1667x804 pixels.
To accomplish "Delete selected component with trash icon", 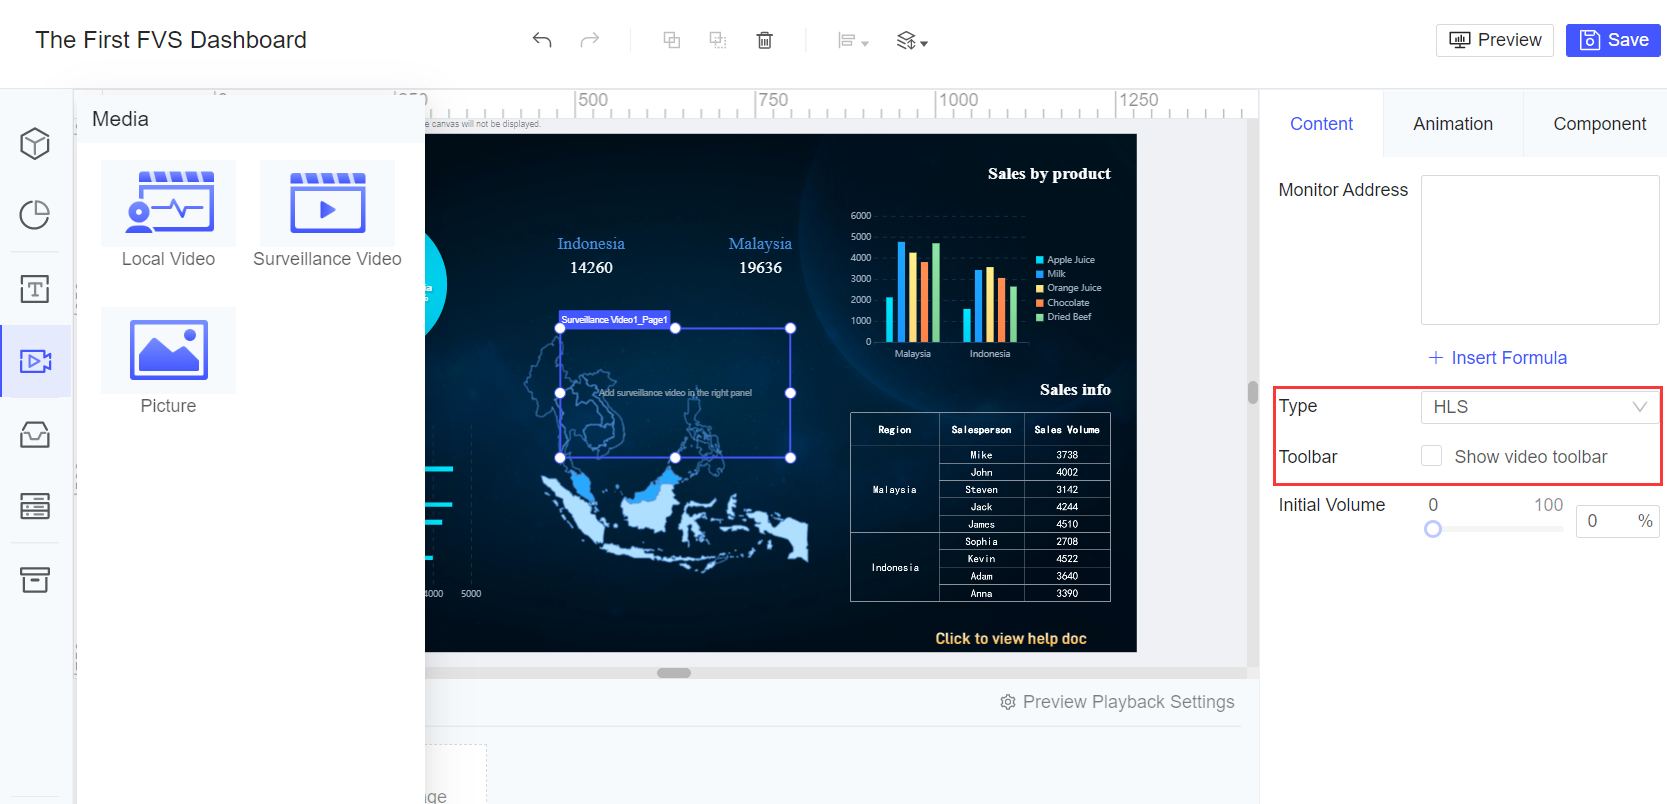I will click(765, 40).
